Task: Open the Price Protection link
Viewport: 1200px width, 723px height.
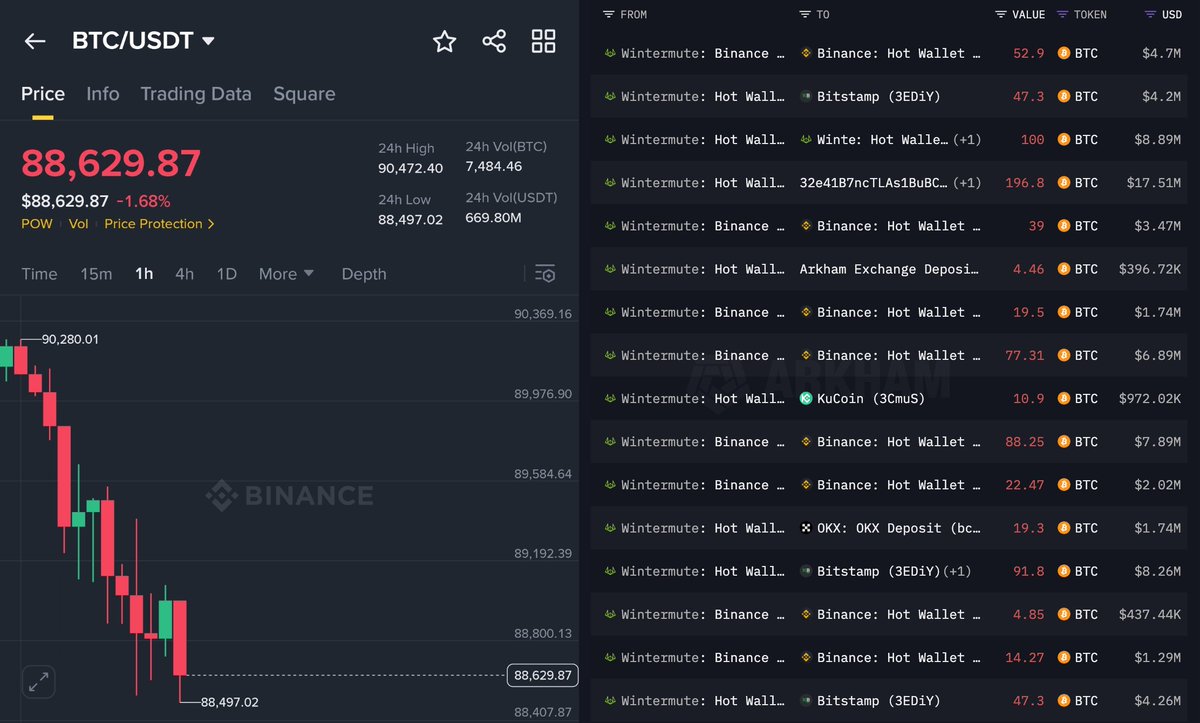Action: point(159,224)
